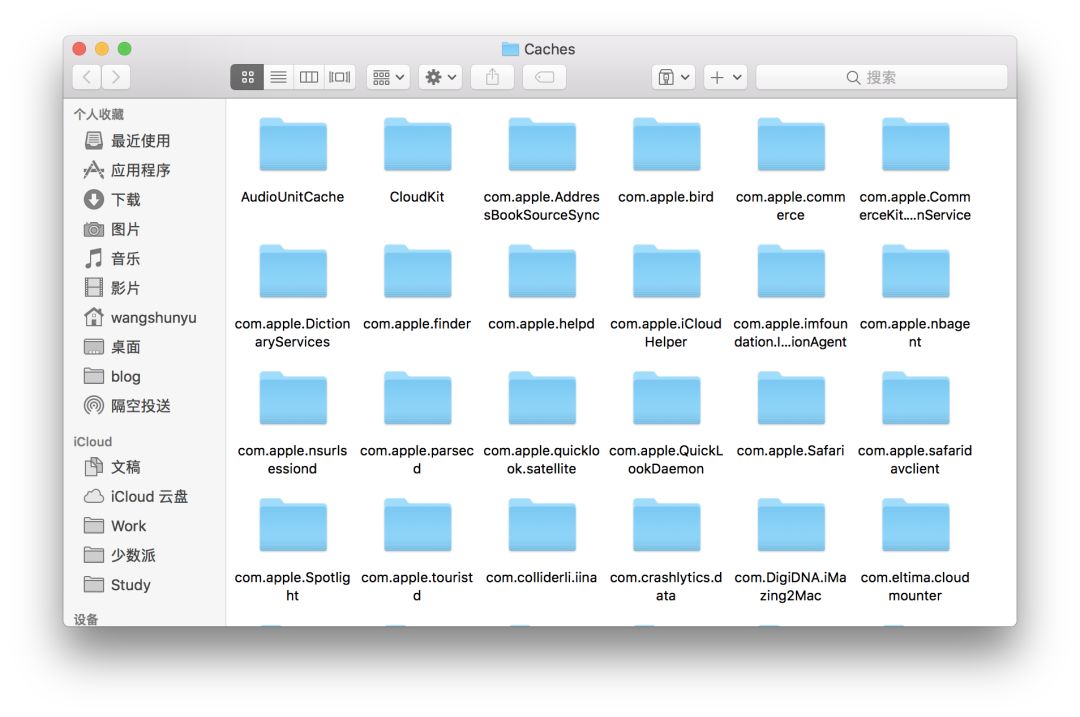Click the search field

pos(881,77)
